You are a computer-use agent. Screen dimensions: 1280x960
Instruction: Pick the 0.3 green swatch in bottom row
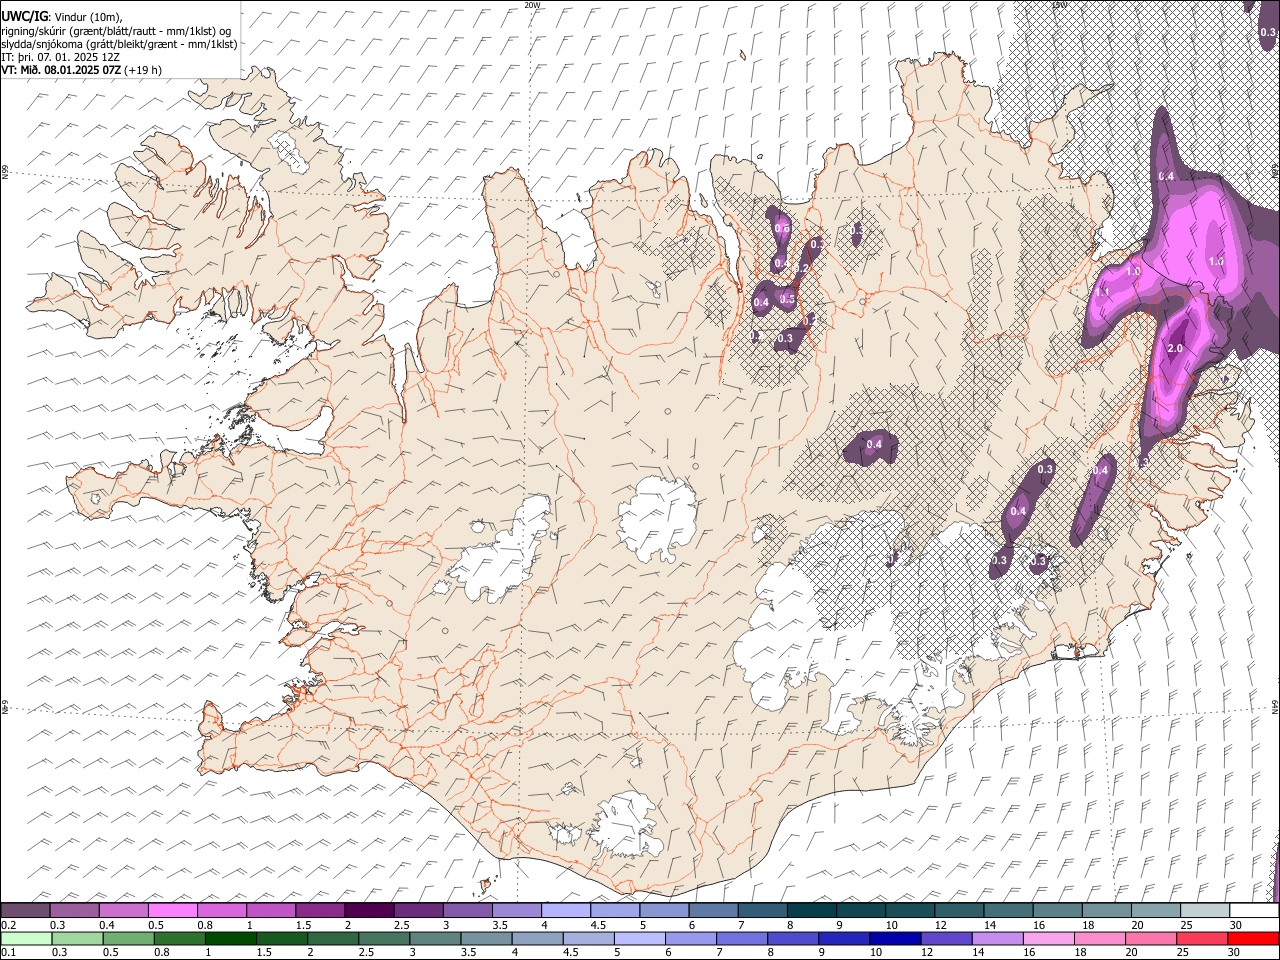pyautogui.click(x=77, y=938)
